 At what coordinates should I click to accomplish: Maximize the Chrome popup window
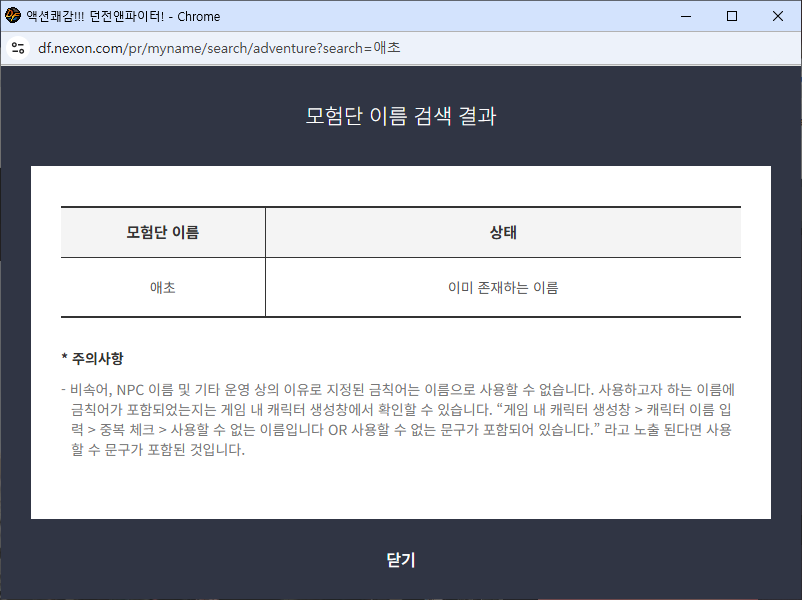tap(732, 16)
